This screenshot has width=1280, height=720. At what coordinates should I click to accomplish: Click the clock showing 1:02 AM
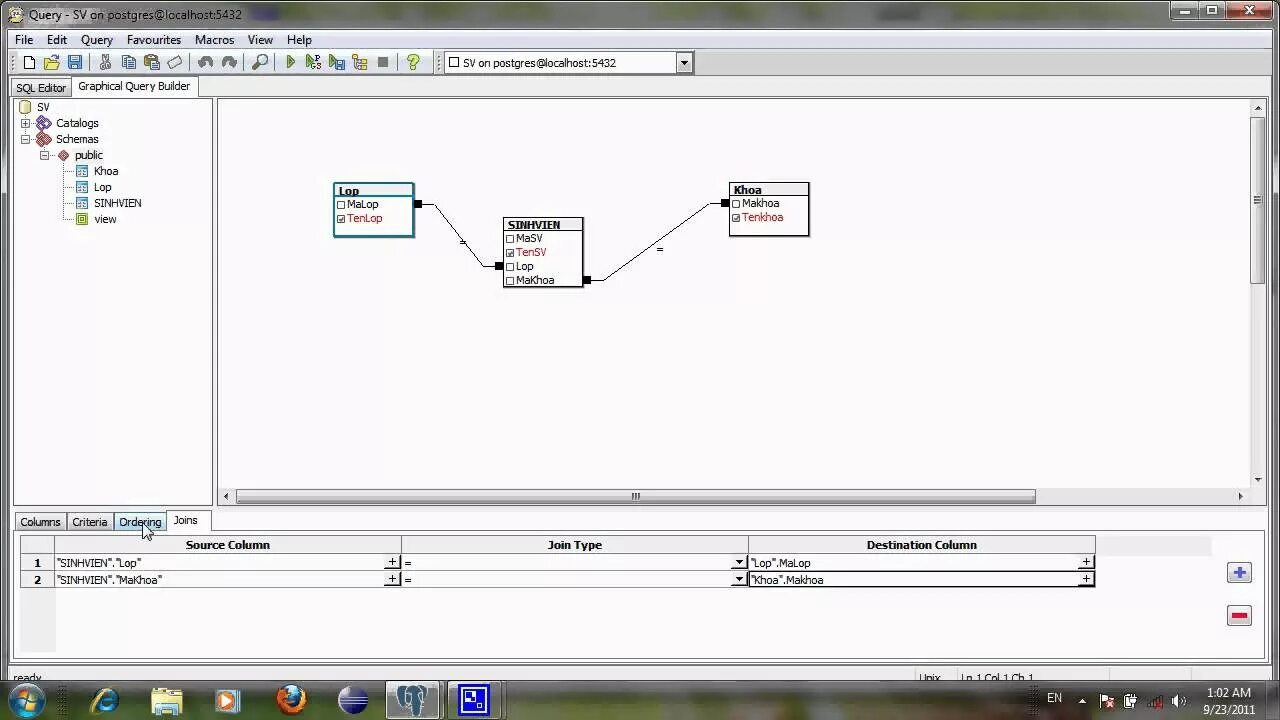click(1229, 693)
